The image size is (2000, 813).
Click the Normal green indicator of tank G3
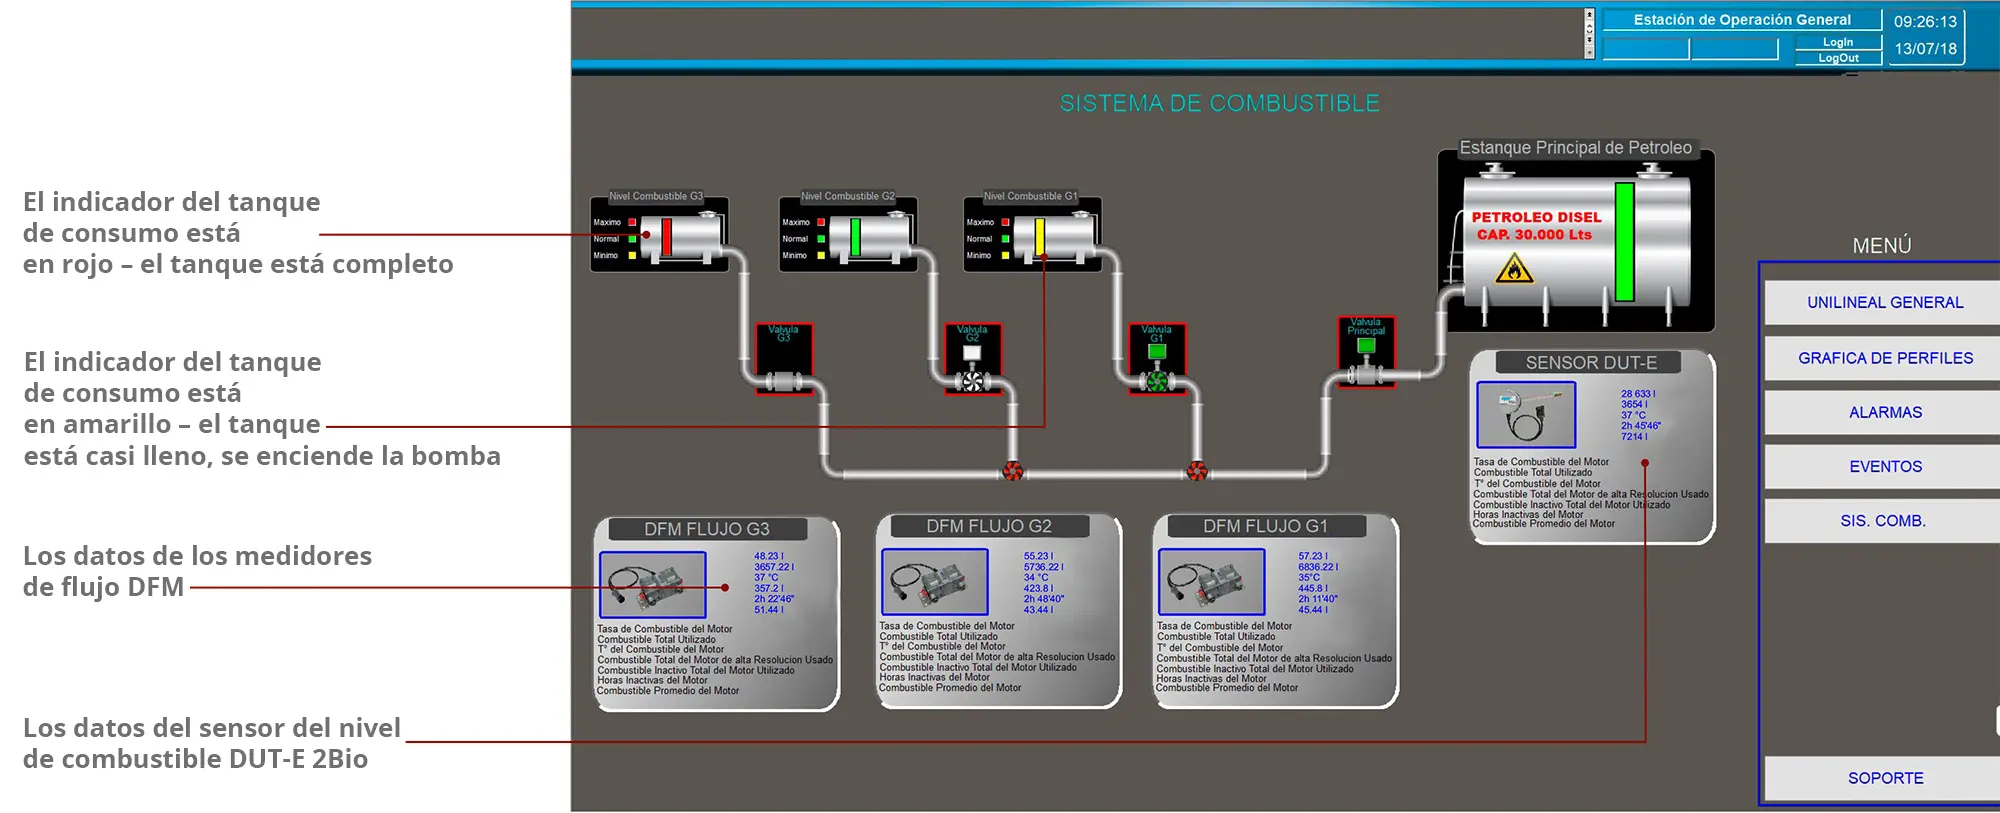[632, 239]
